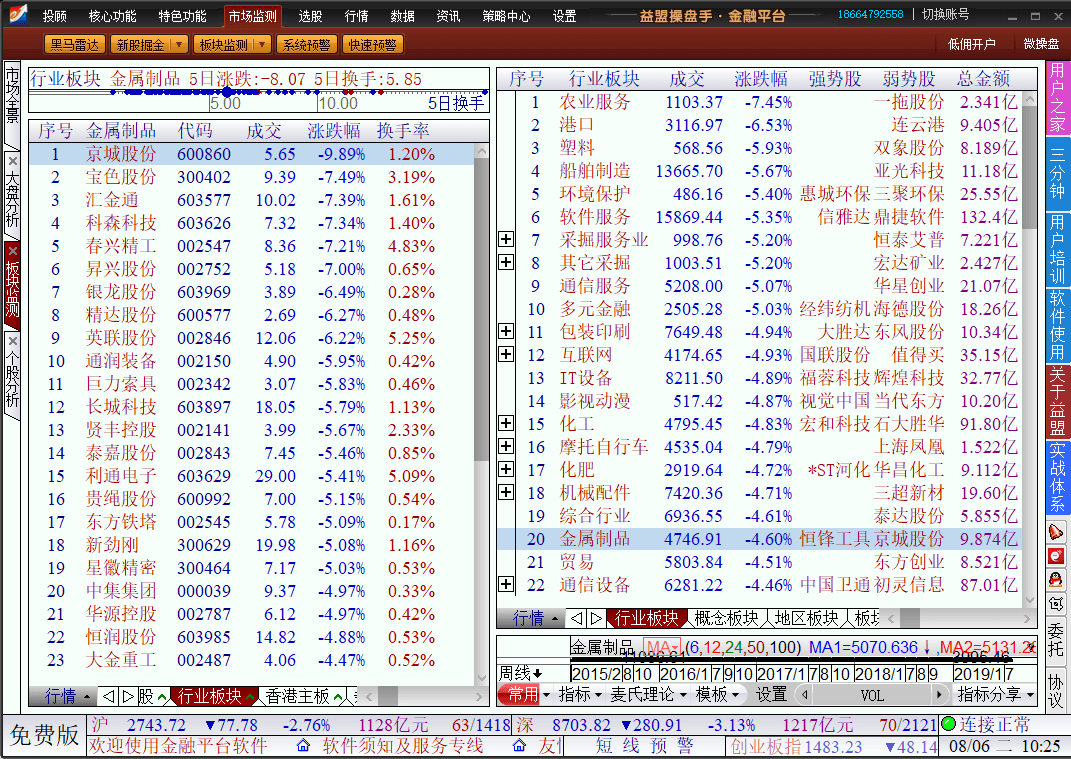Screen dimensions: 1071x759
Task: Close the 大盘分析 side tab
Action: (x=12, y=161)
